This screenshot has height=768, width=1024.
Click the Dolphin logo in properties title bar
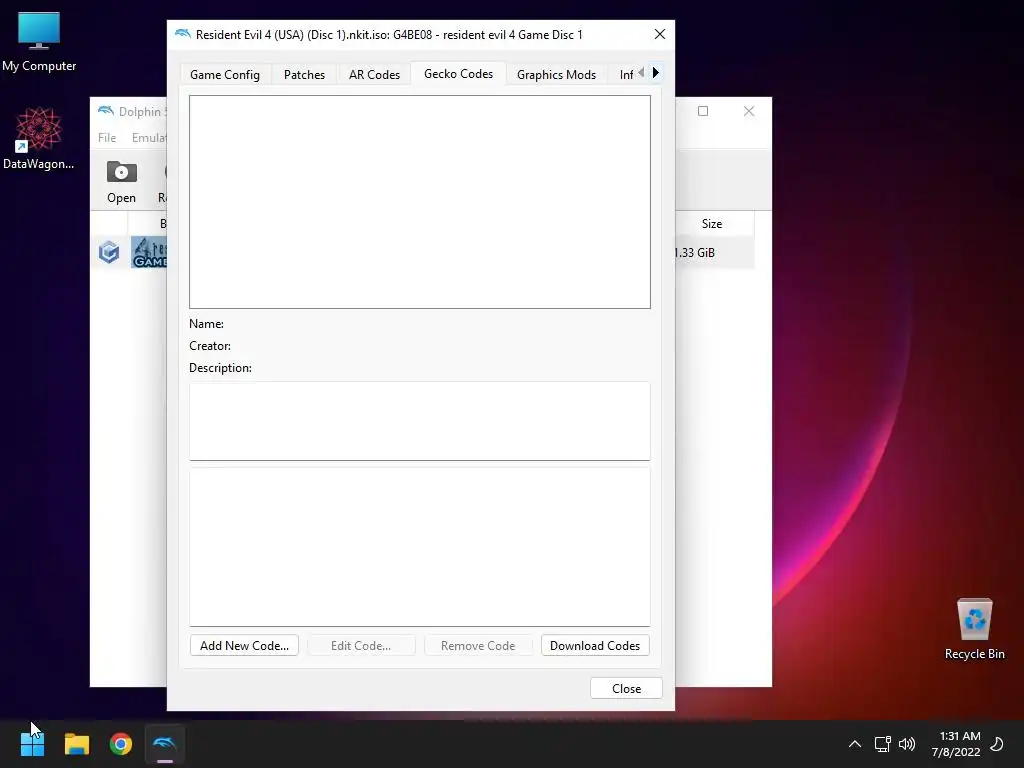point(182,34)
